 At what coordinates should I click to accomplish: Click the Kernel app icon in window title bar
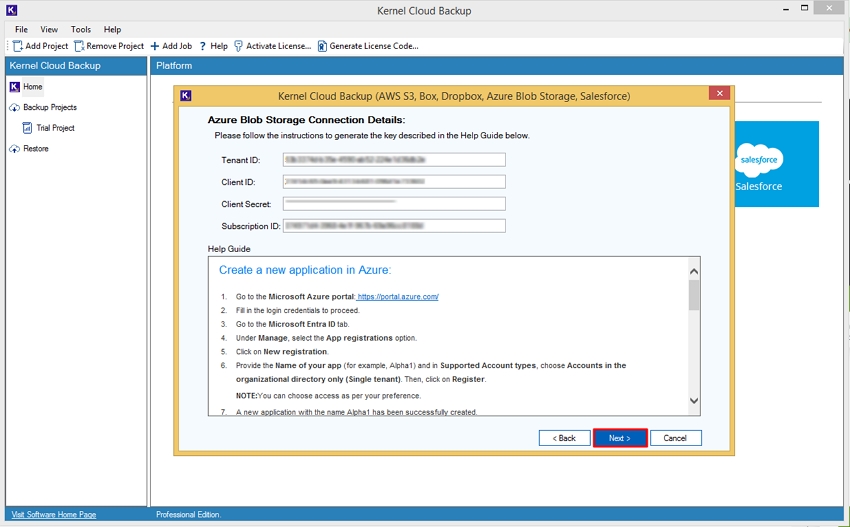click(x=11, y=10)
